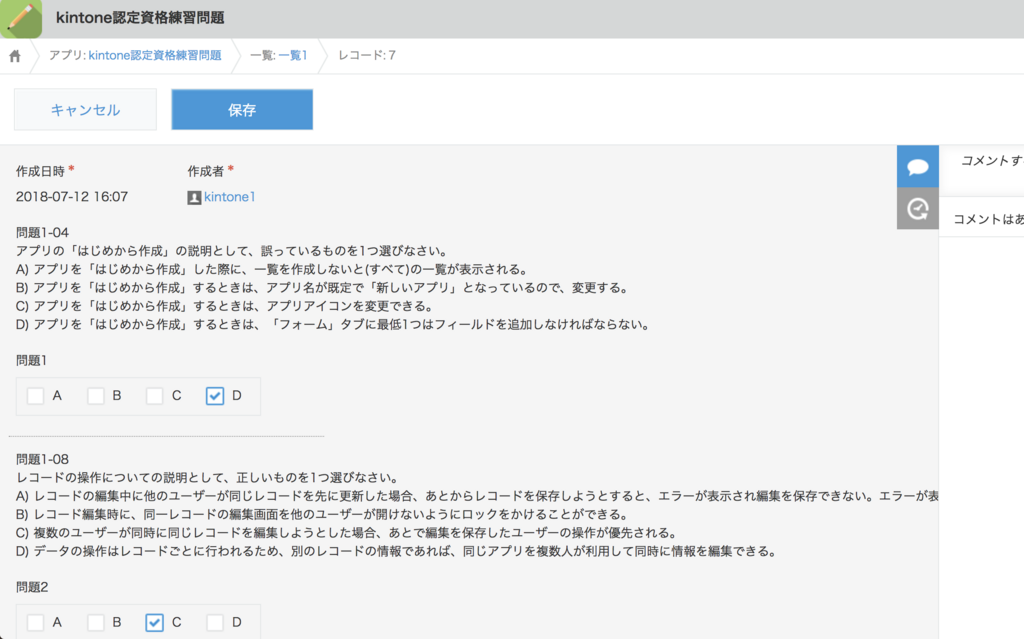Uncheck option C under 問題2

(x=155, y=623)
